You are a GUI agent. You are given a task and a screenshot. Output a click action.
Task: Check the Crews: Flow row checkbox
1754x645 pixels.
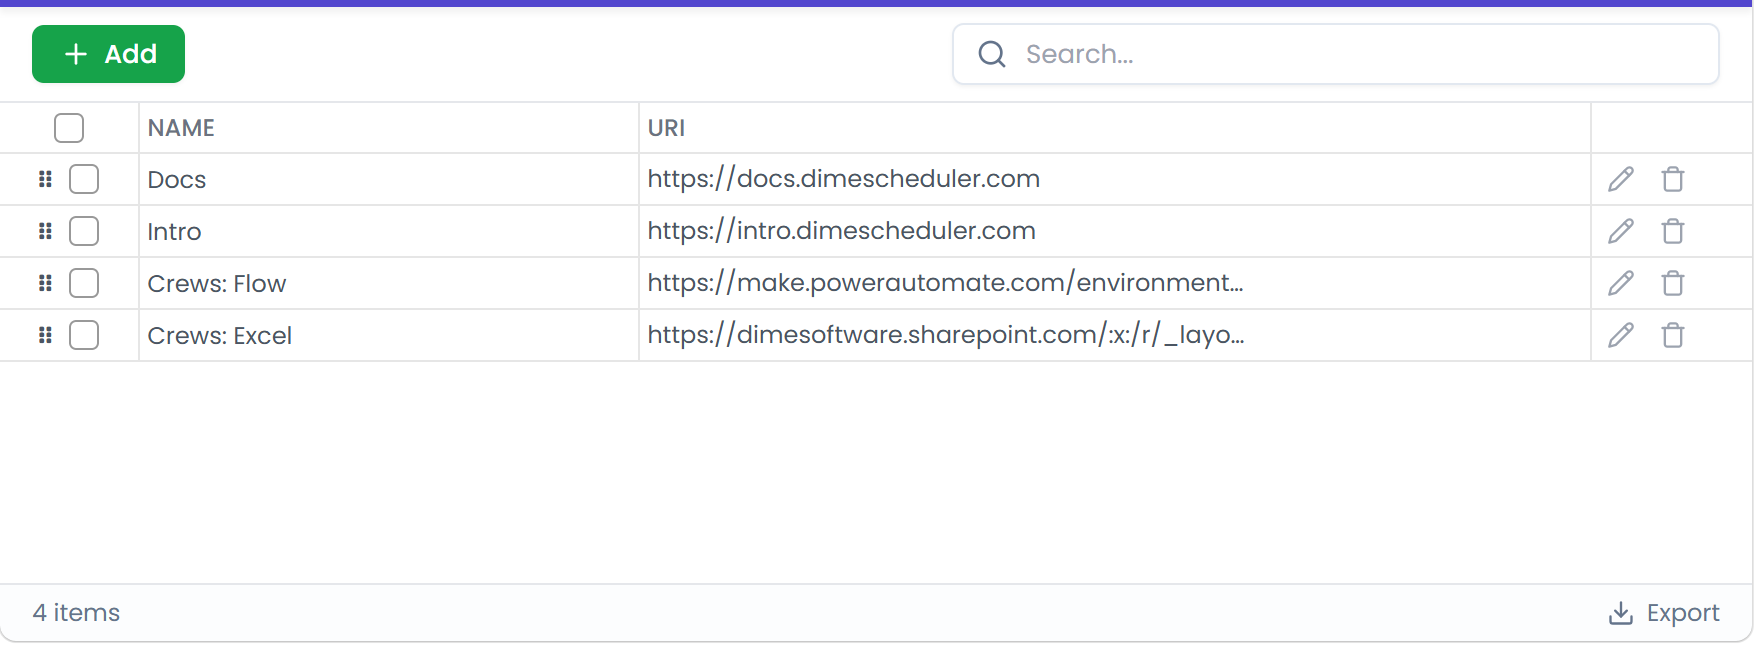click(x=84, y=283)
